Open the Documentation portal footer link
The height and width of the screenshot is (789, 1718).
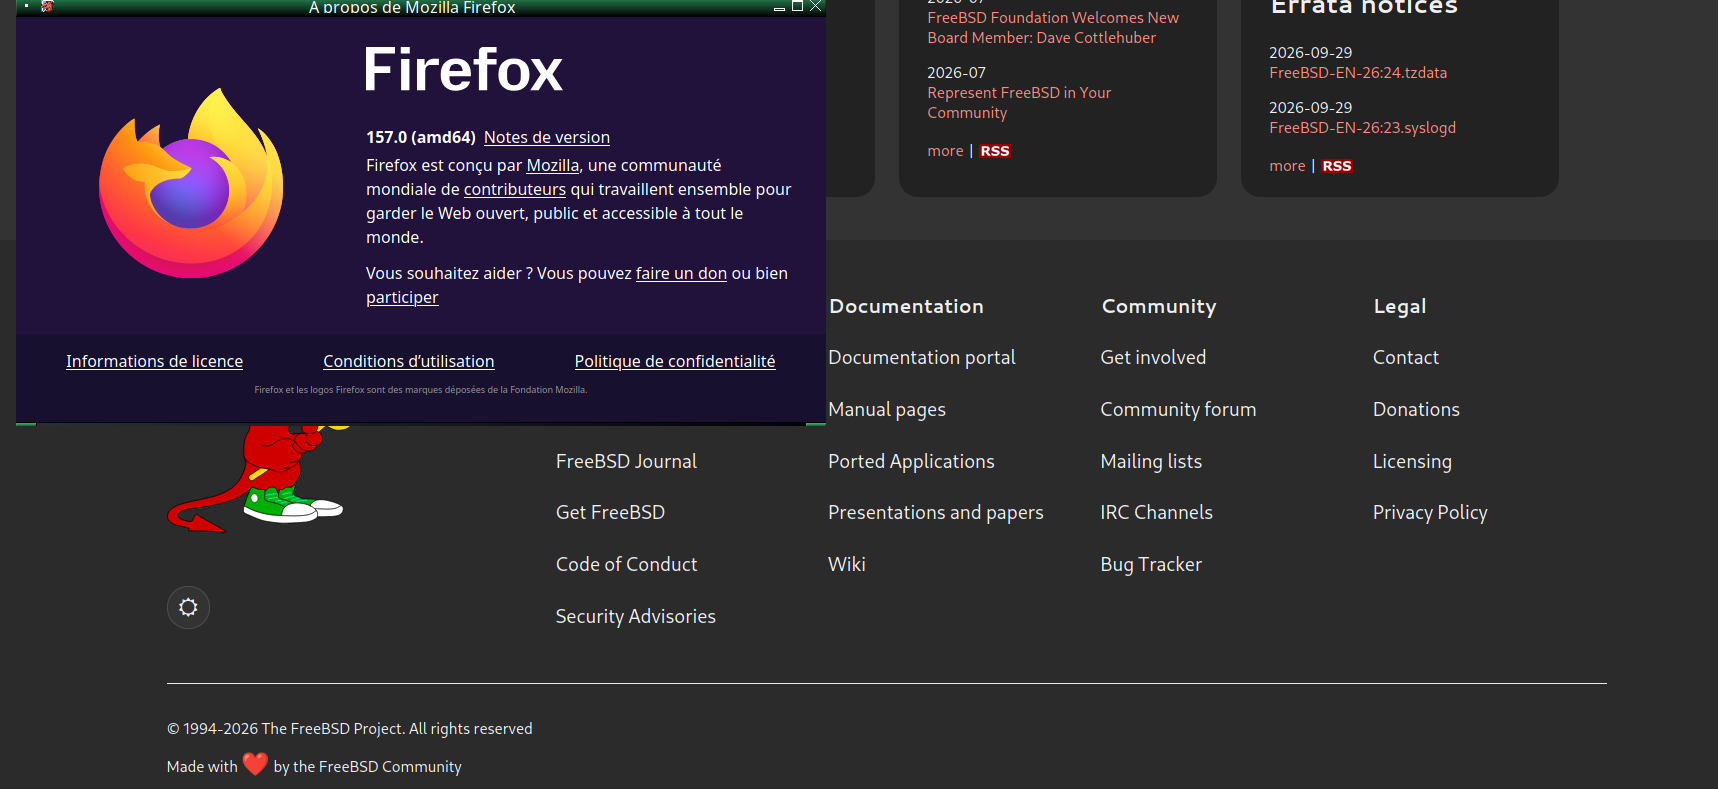tap(921, 357)
